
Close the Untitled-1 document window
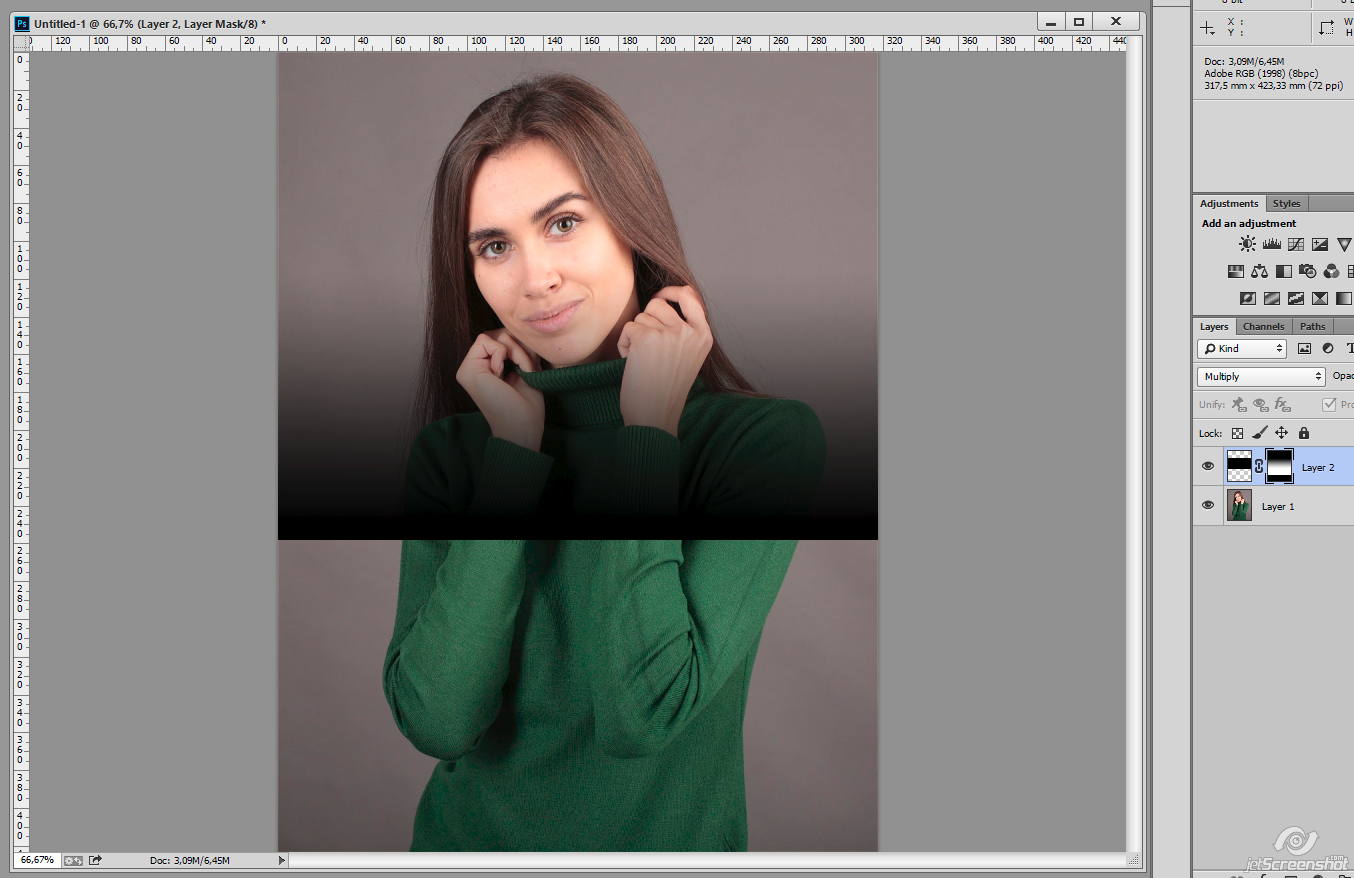[x=1116, y=21]
